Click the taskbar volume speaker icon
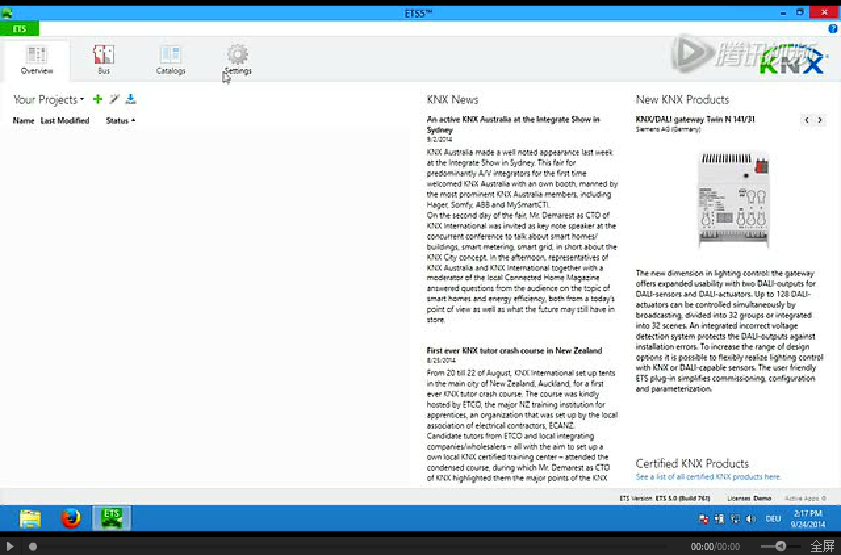 pyautogui.click(x=751, y=519)
